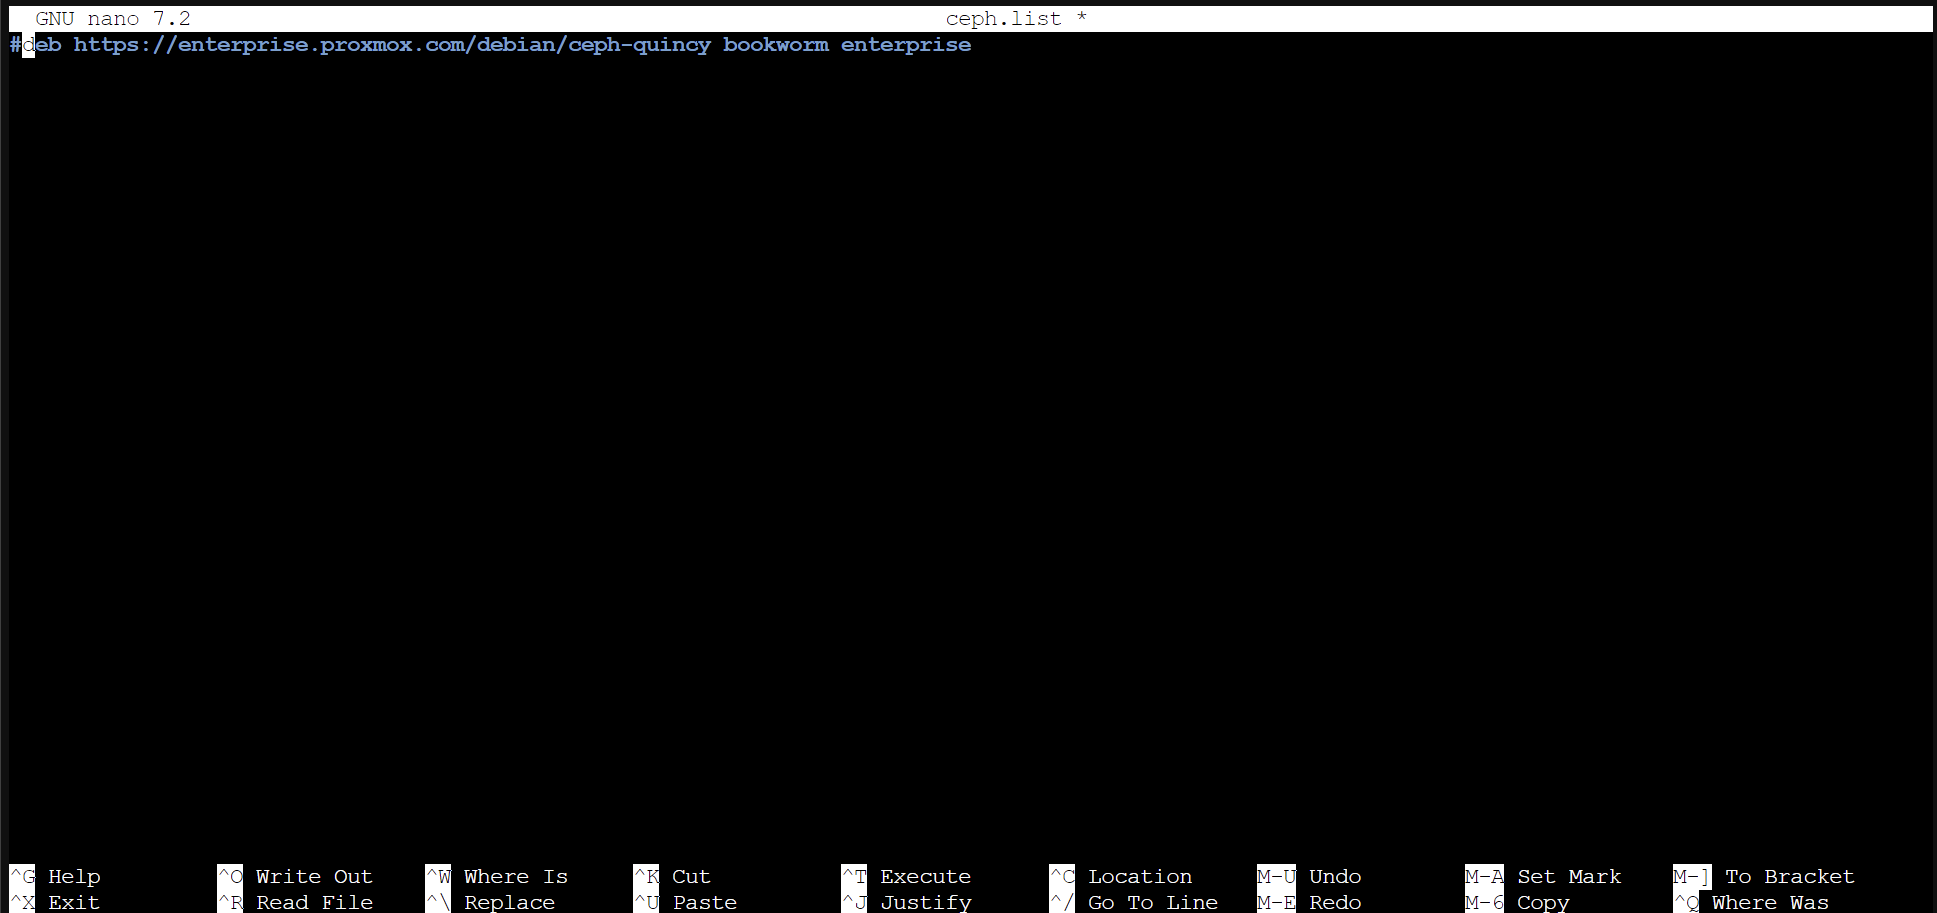The width and height of the screenshot is (1937, 913).
Task: Click the # comment character at line start
Action: tap(15, 45)
